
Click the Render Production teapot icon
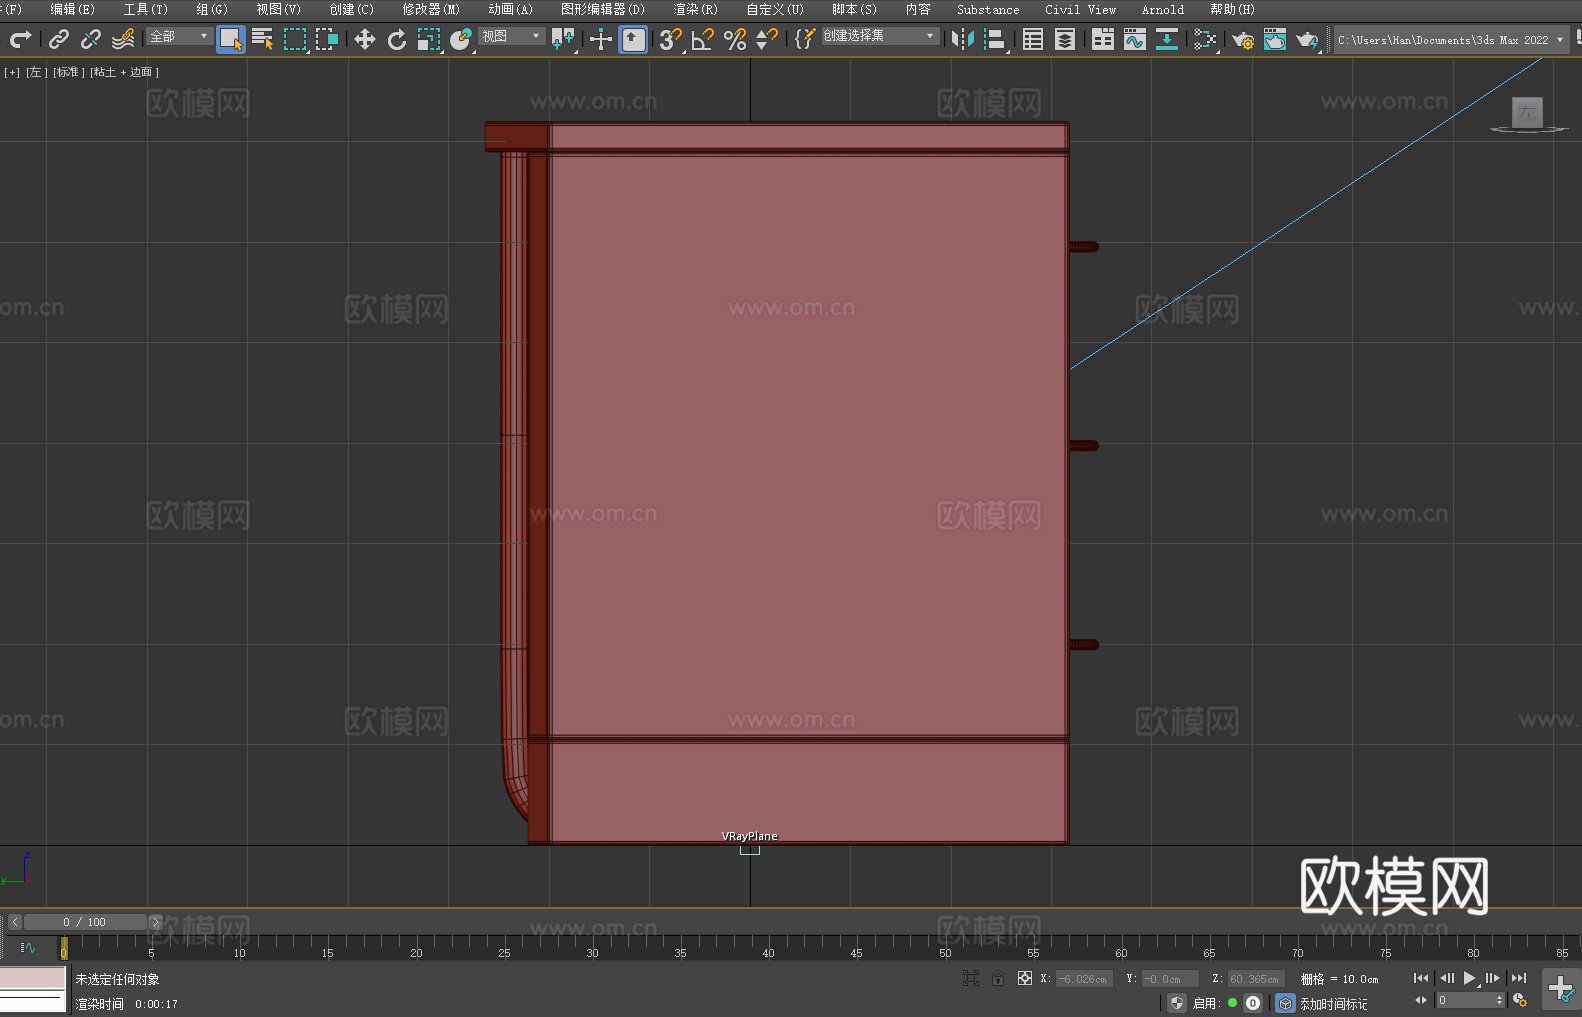click(x=1307, y=39)
